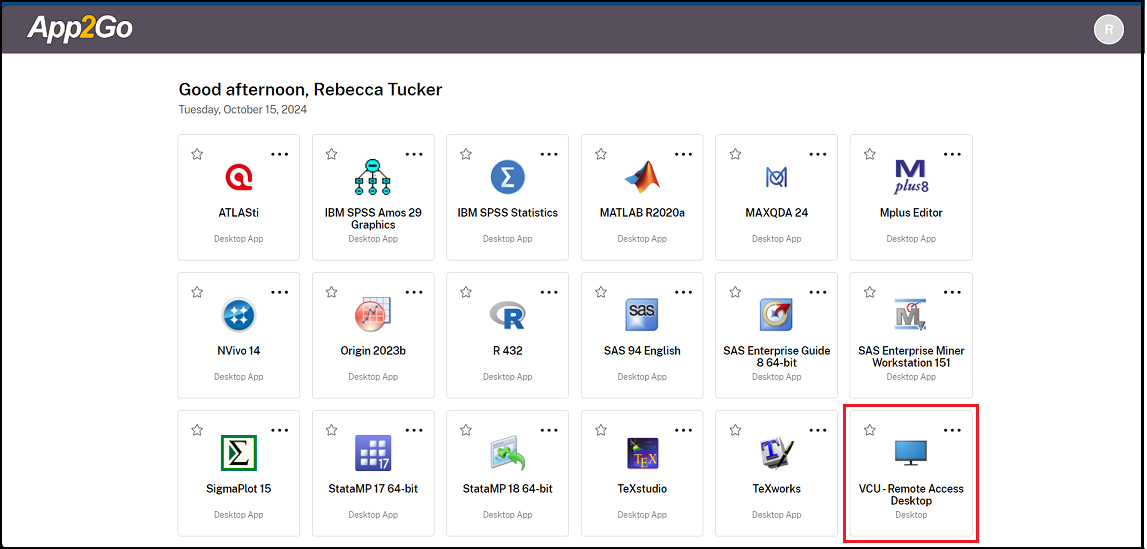The width and height of the screenshot is (1147, 549).
Task: Launch the Origin 2023b icon
Action: 373,315
